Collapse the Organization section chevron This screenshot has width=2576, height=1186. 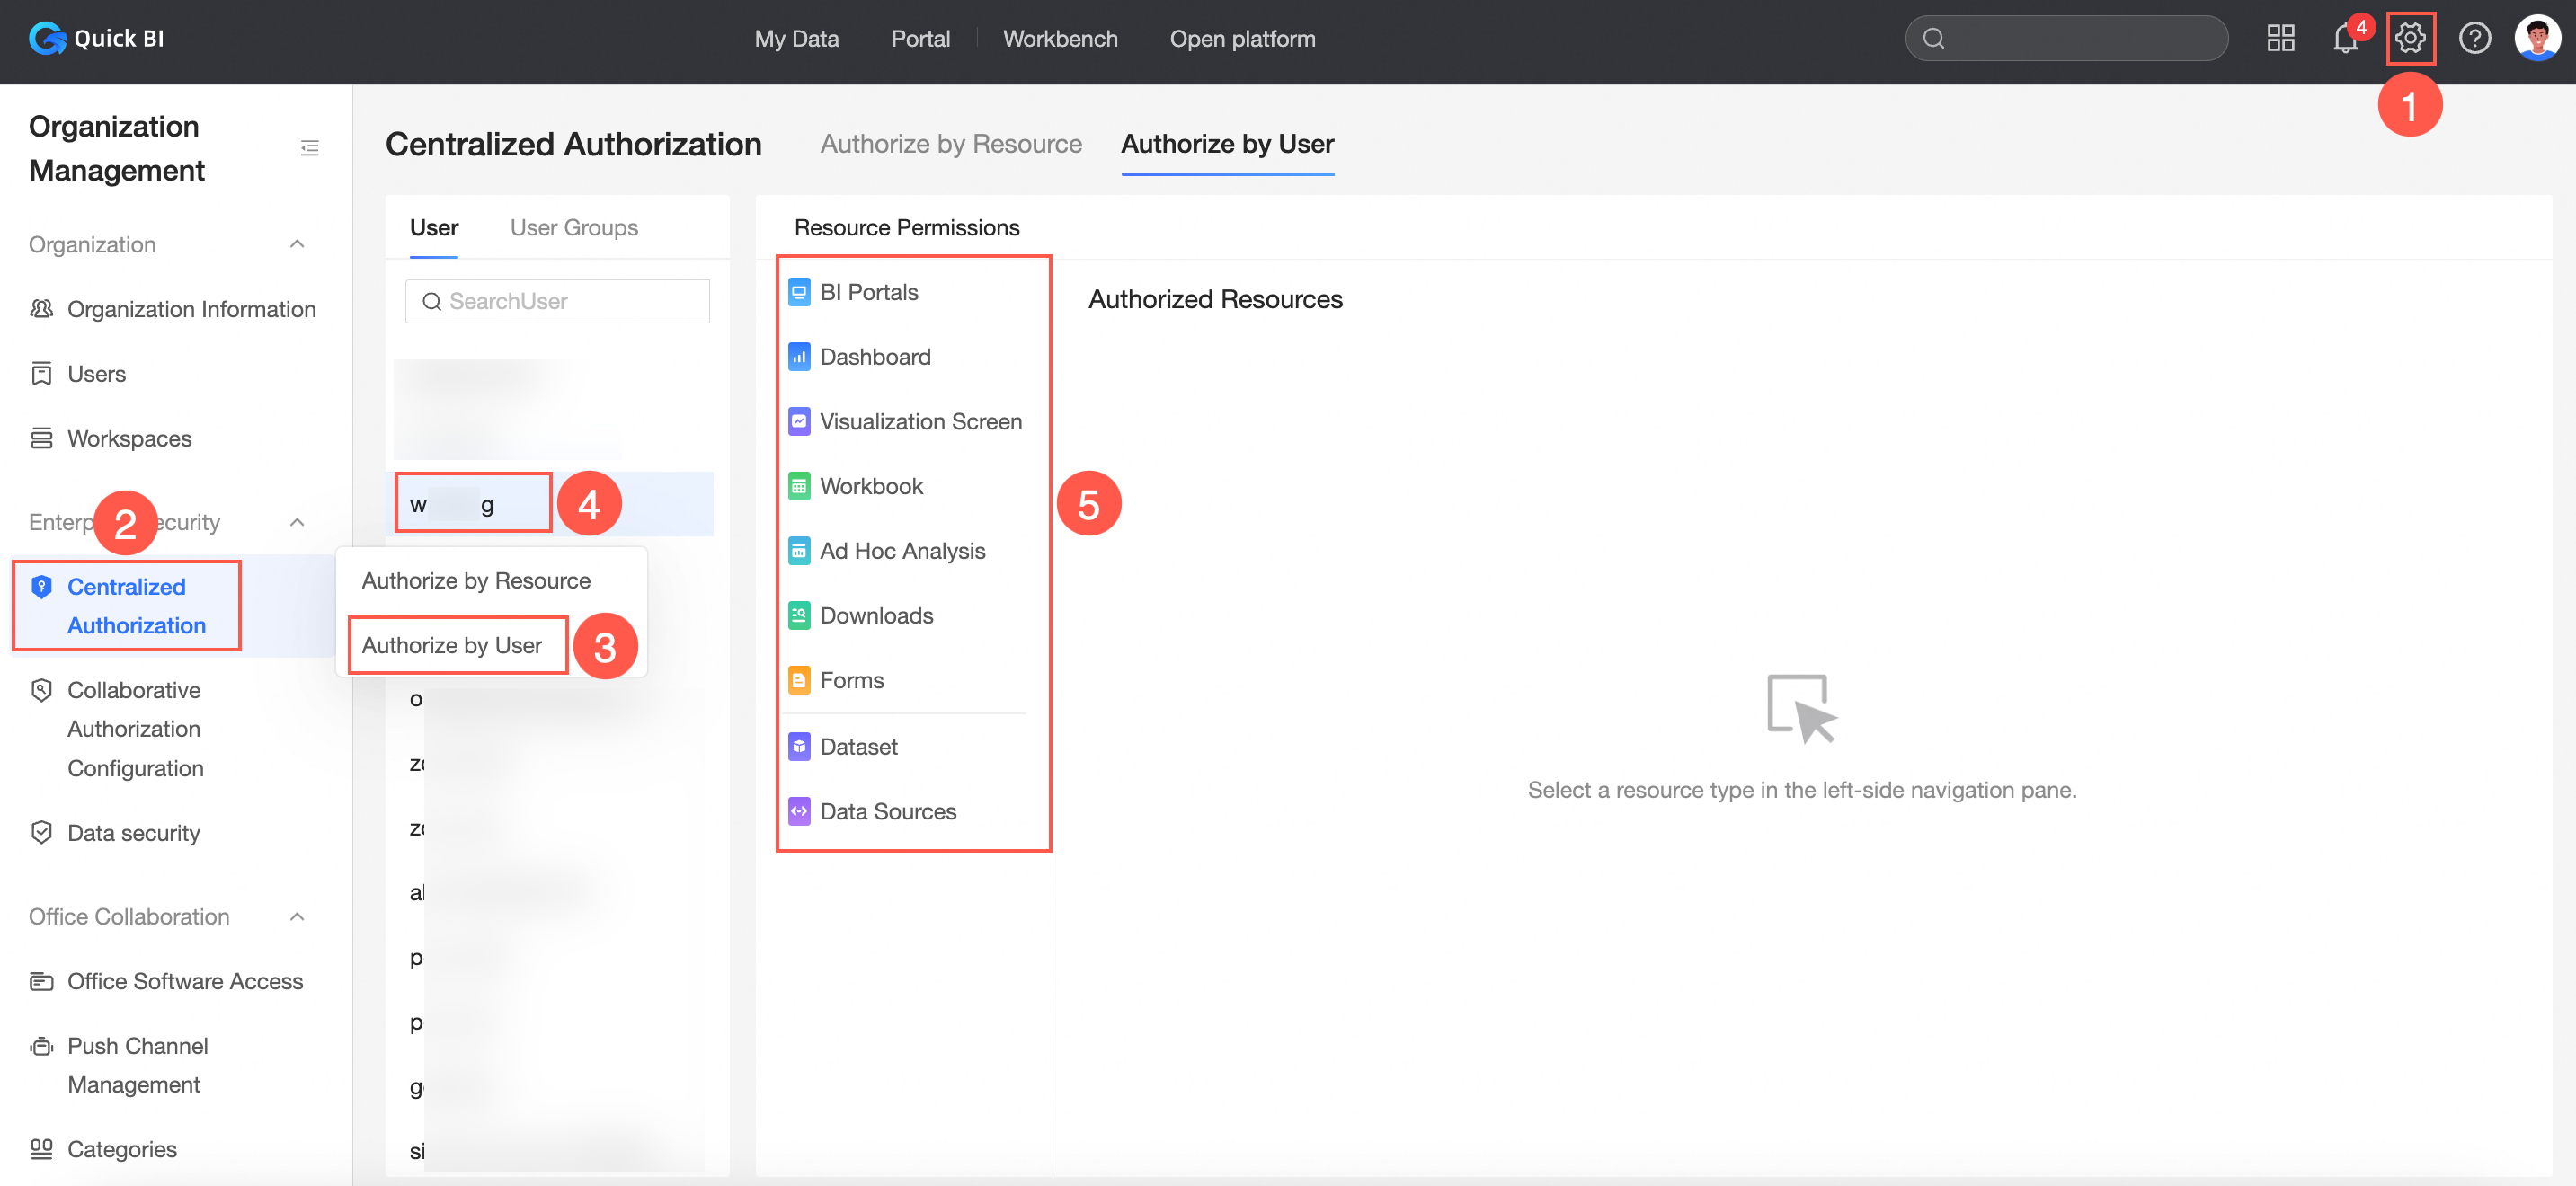(x=297, y=244)
